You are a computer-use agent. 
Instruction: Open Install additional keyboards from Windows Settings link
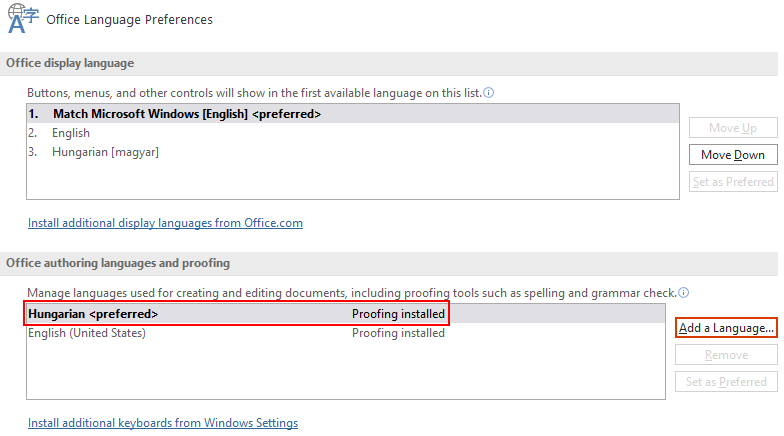pos(163,423)
